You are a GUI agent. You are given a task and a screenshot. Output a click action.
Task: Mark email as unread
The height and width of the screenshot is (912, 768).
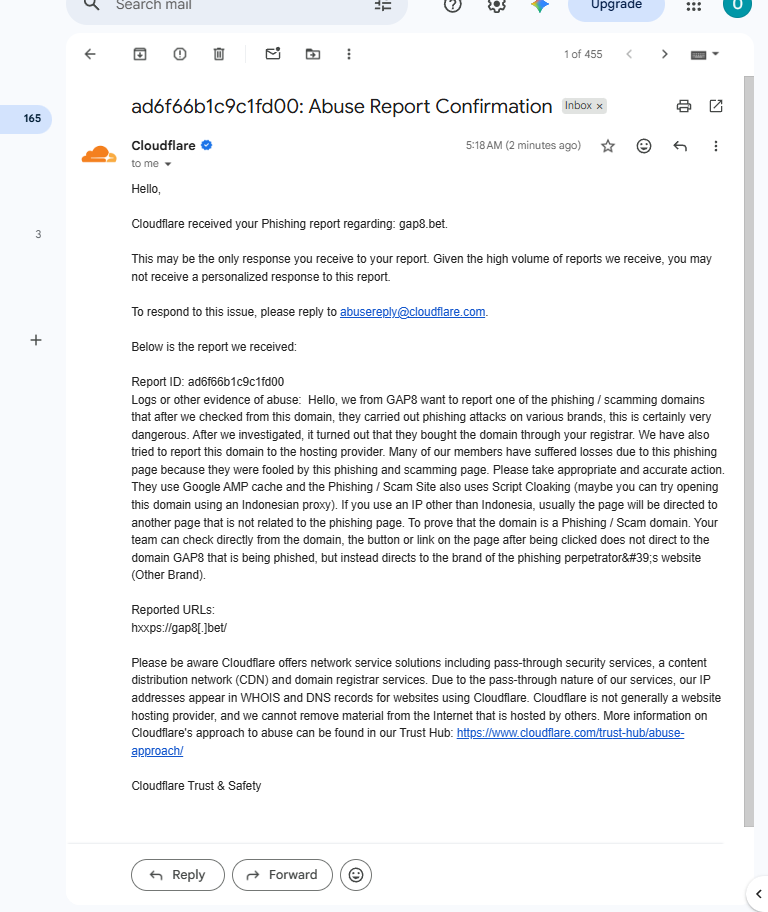click(x=273, y=54)
